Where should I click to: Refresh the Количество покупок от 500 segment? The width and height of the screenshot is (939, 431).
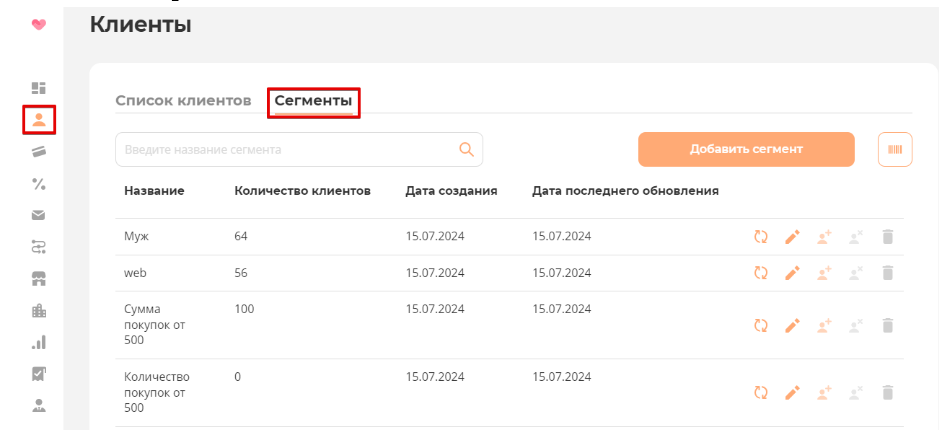pyautogui.click(x=761, y=393)
